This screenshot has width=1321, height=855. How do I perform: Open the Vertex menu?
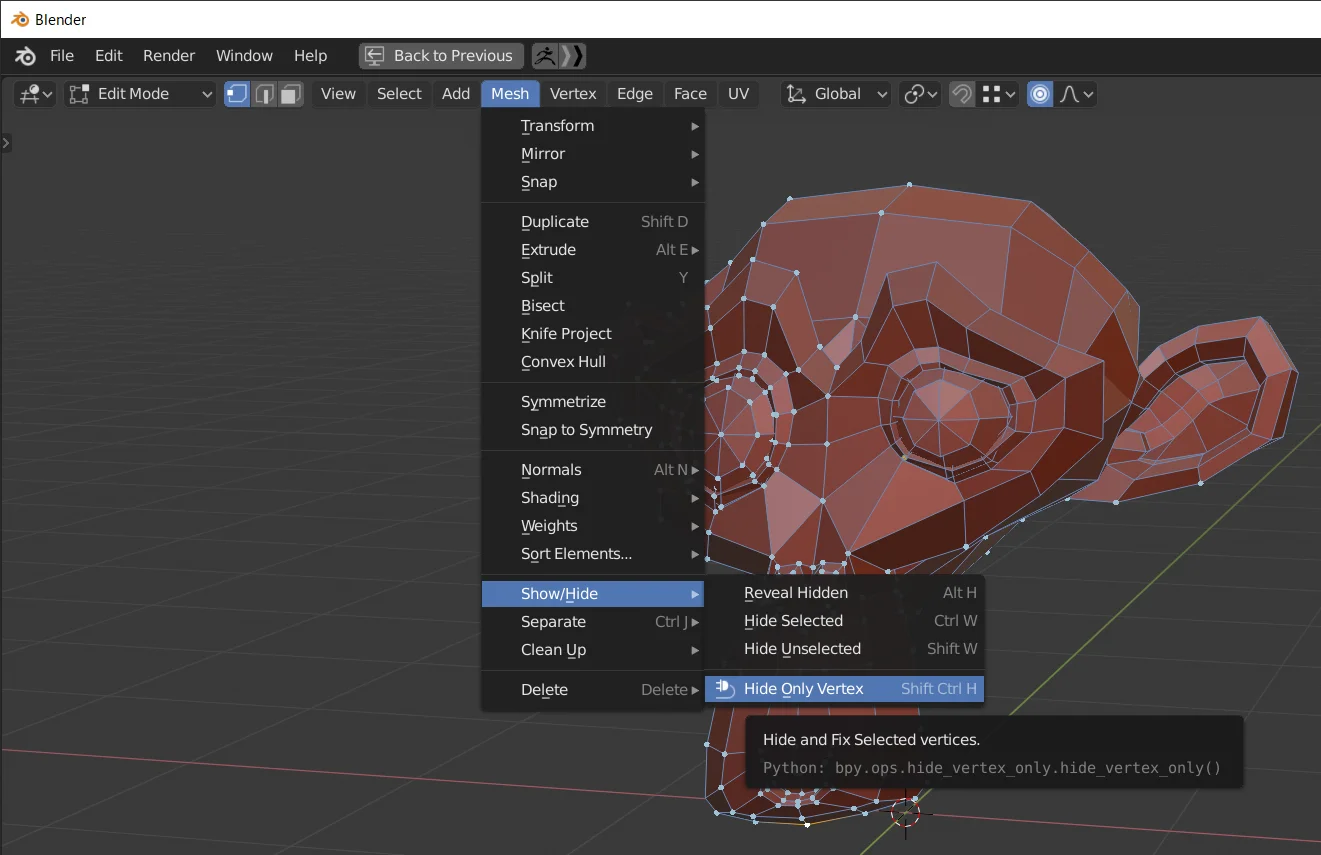[x=573, y=93]
